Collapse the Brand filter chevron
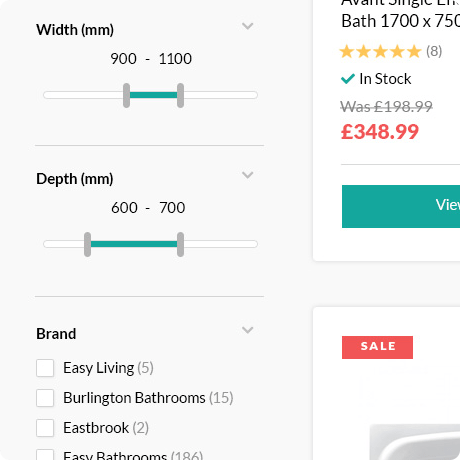 point(247,330)
